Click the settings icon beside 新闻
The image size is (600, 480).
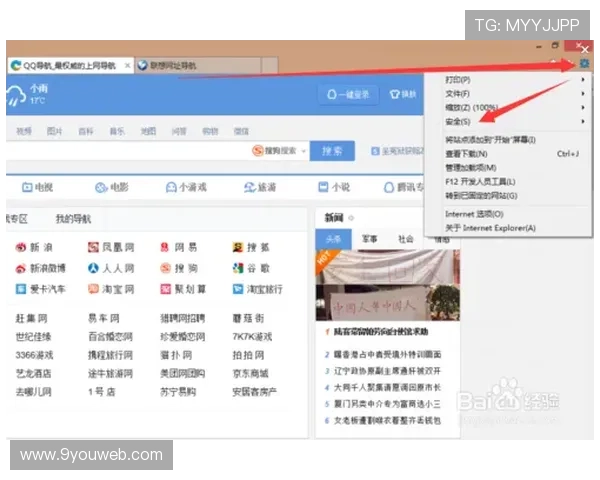[351, 218]
